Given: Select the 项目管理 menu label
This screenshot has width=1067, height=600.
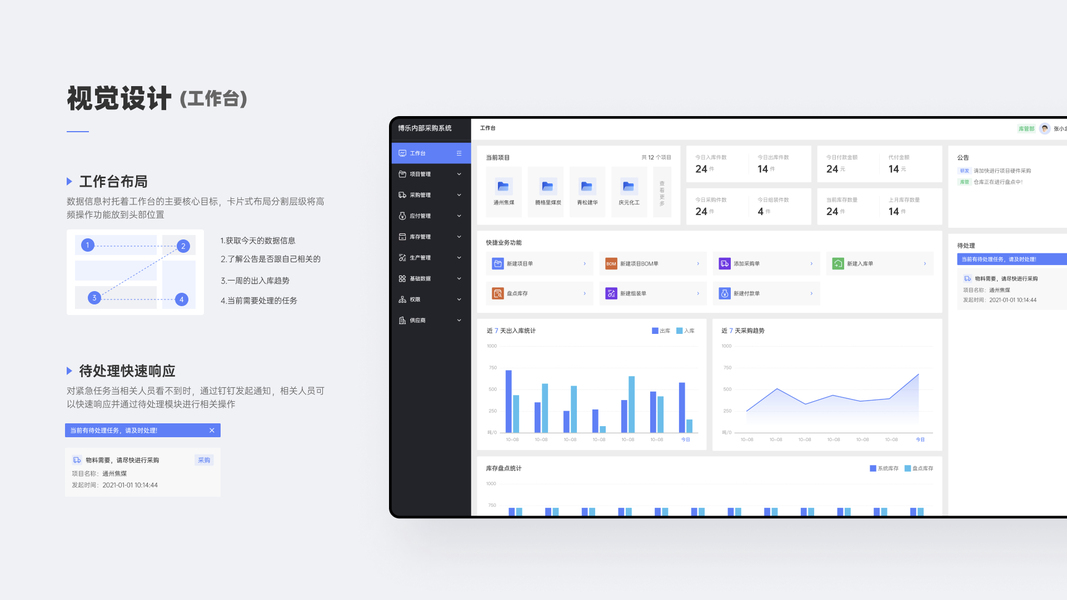Looking at the screenshot, I should point(421,174).
